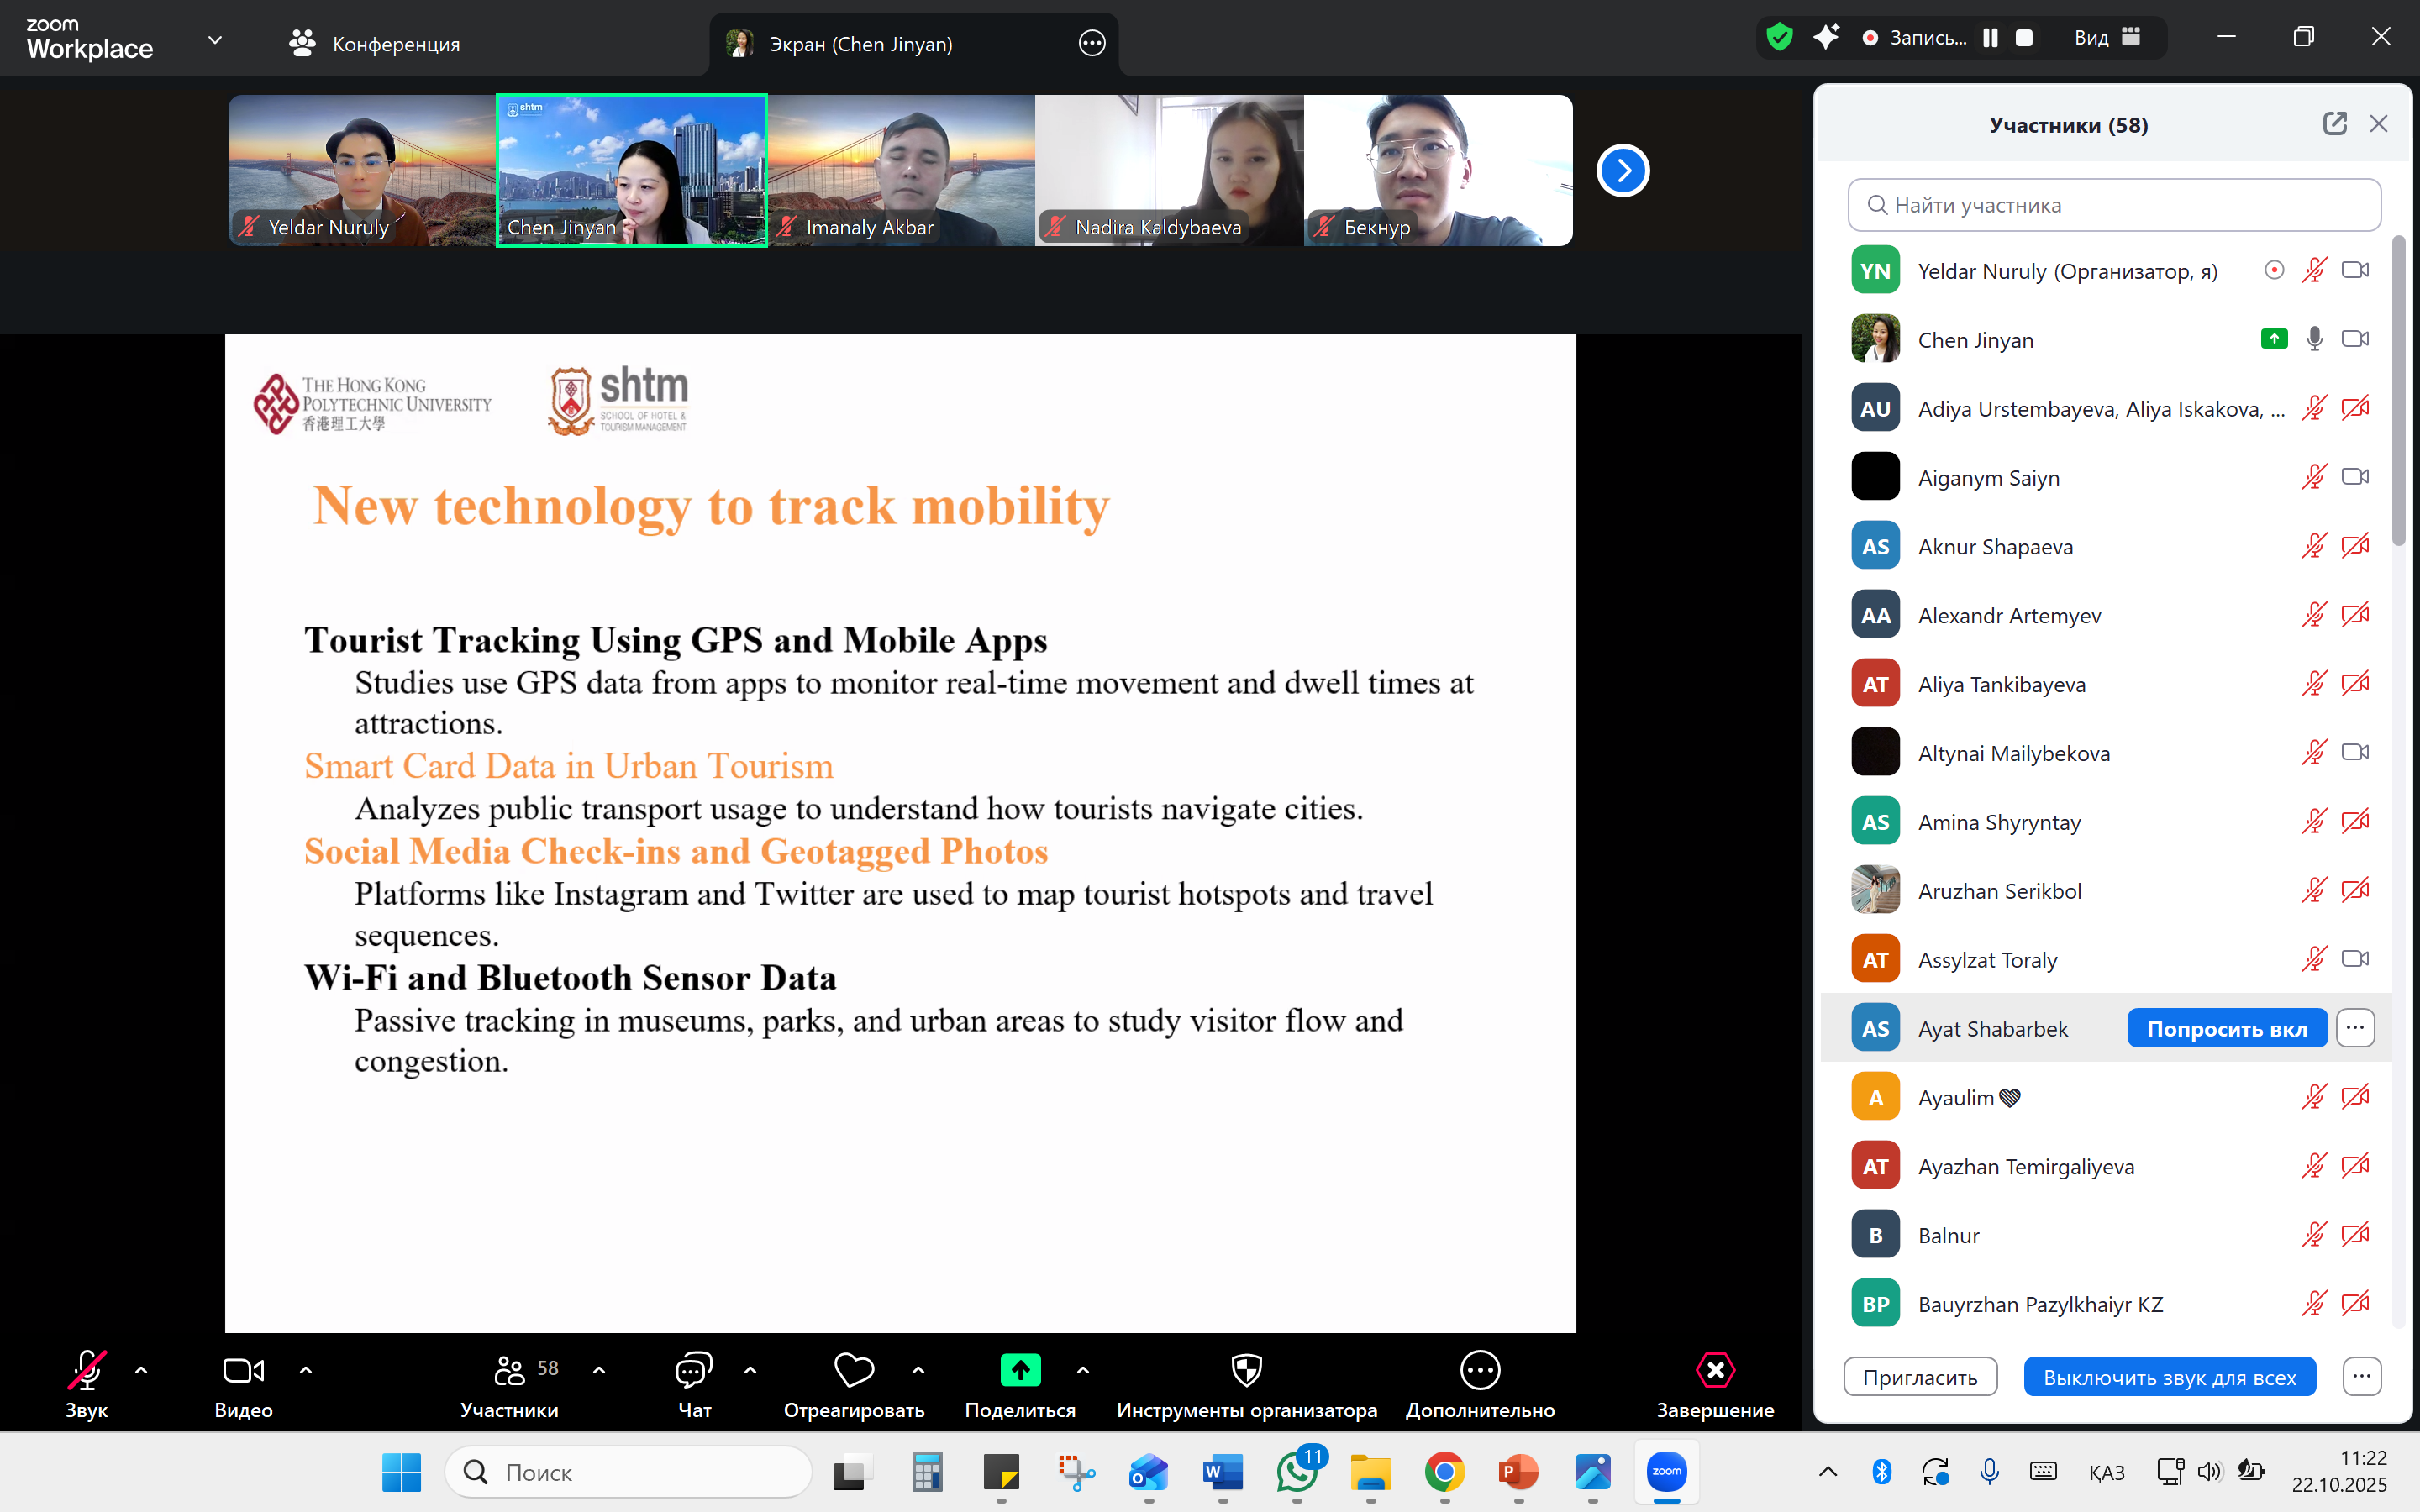Pop out the Participants panel

[2334, 124]
